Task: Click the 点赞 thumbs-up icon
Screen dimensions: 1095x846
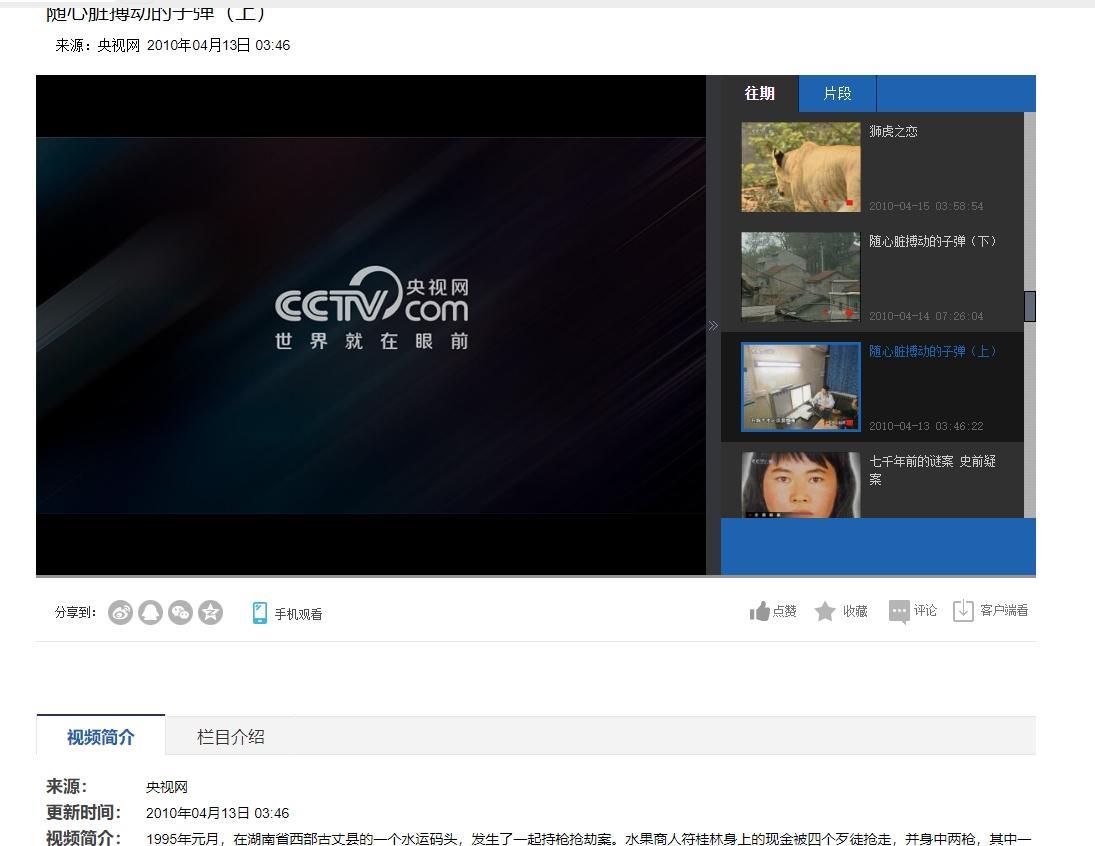Action: pos(759,611)
